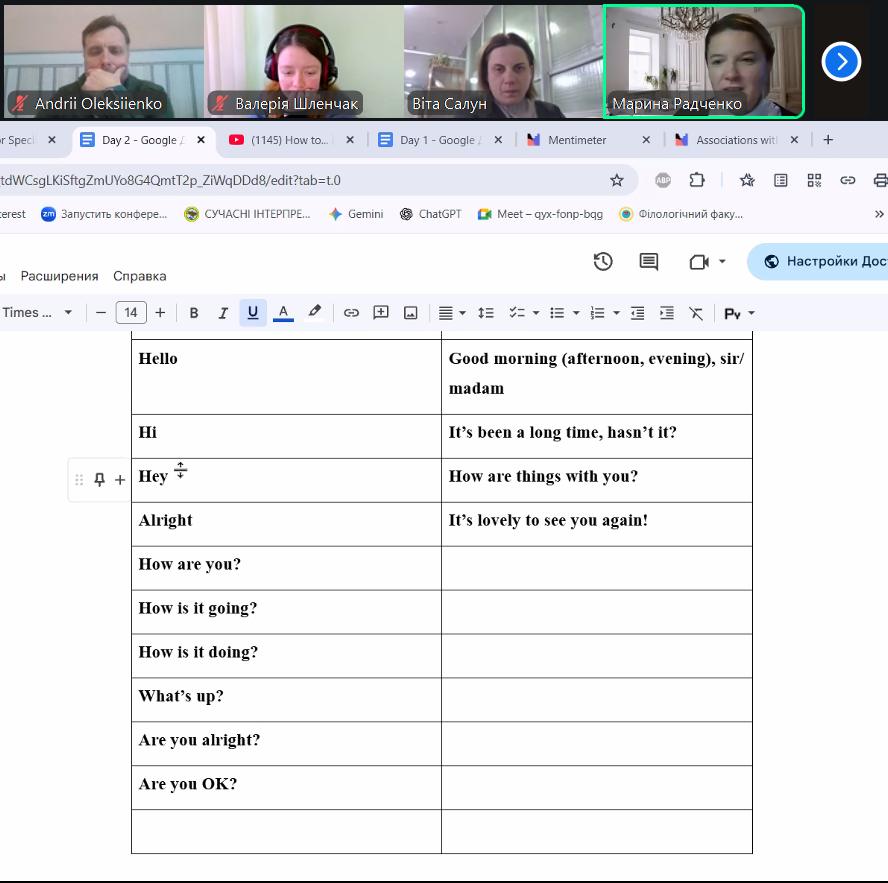Open the comments panel icon
Screen dimensions: 888x883
click(x=649, y=262)
